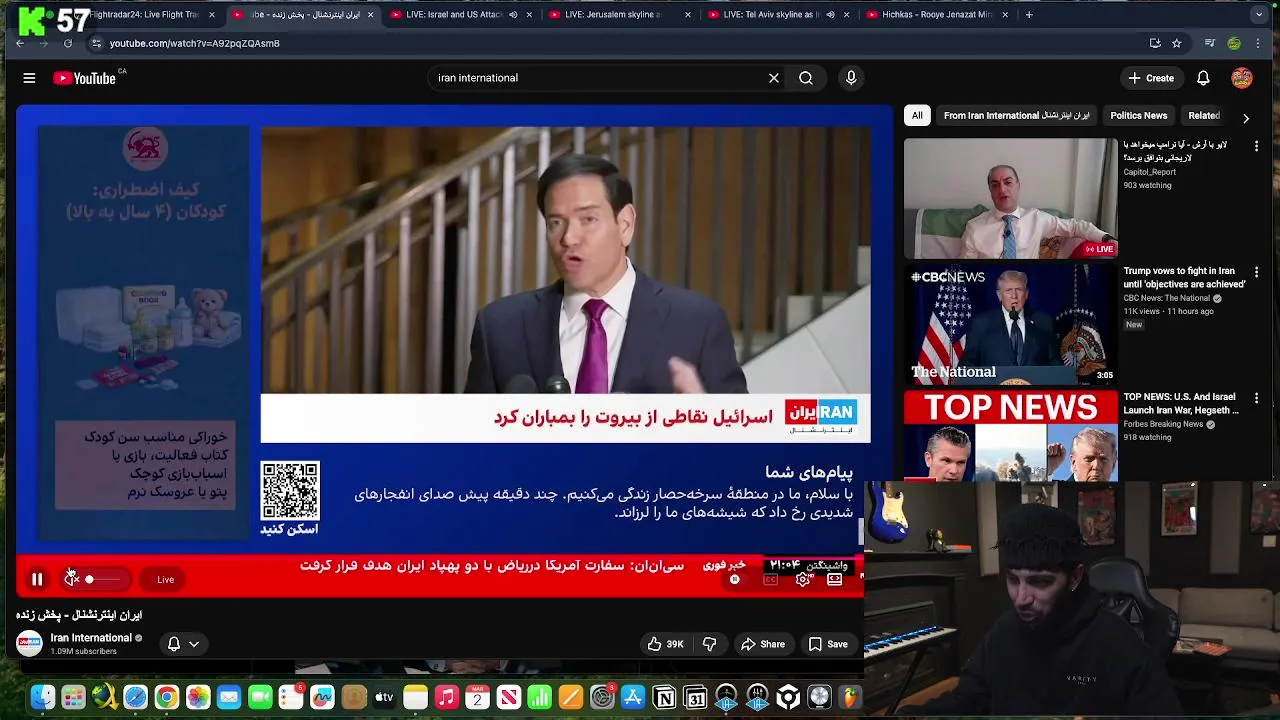Unmute the video with the speaker icon
1280x720 pixels.
coord(71,579)
